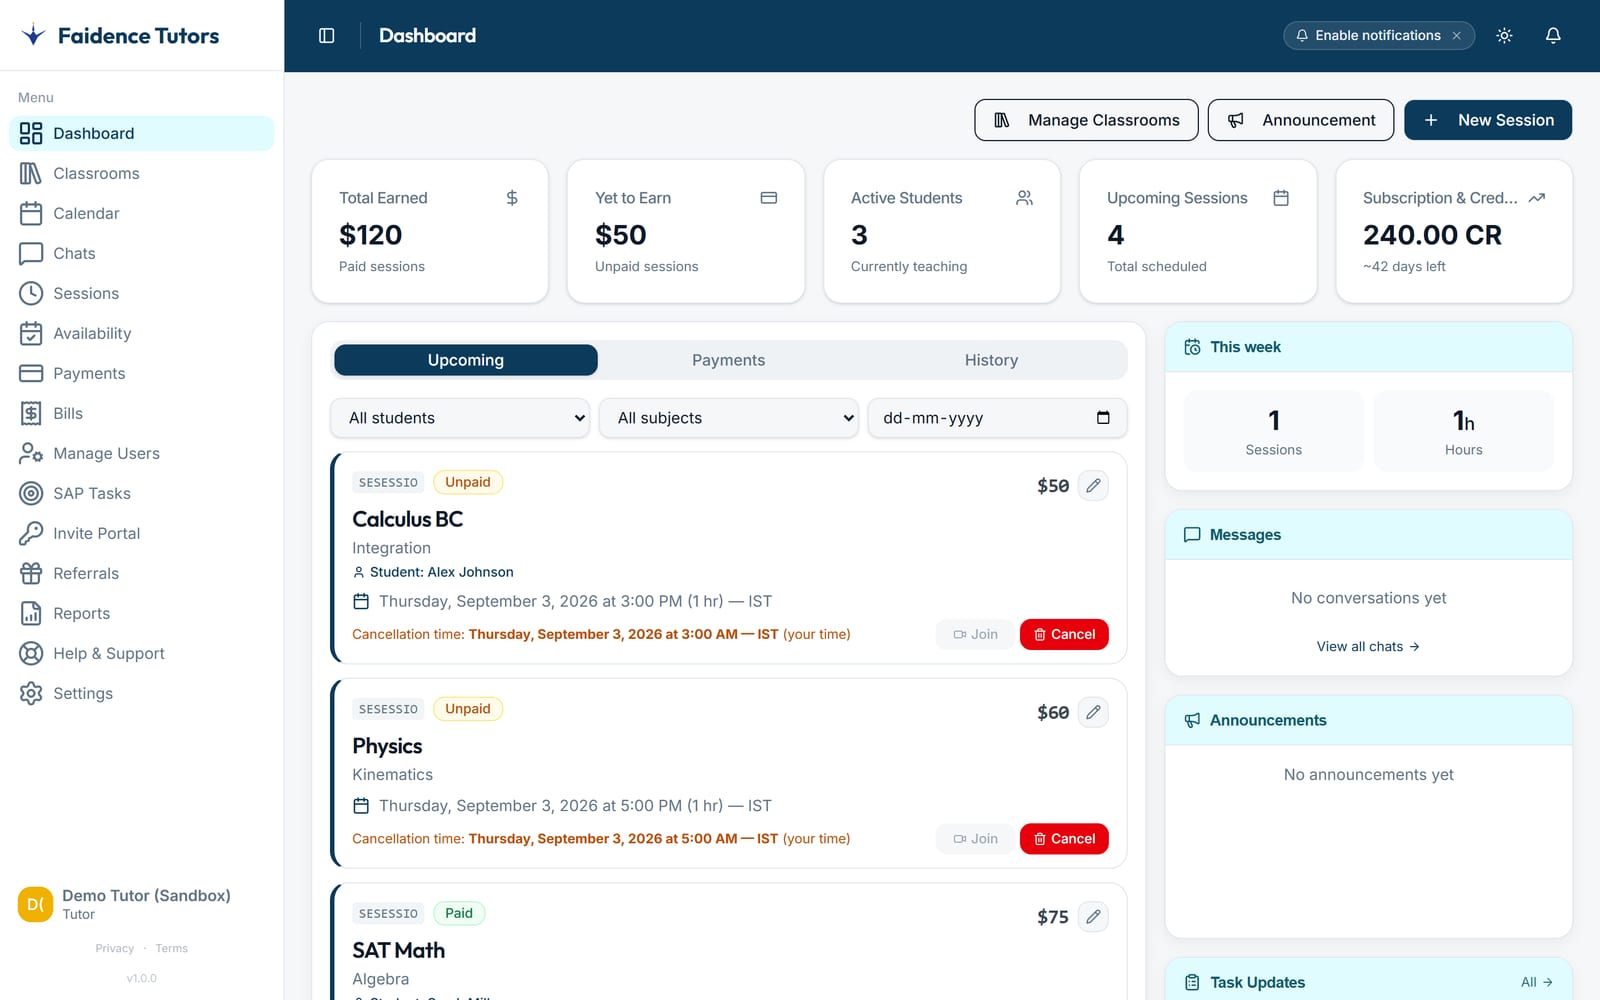Viewport: 1600px width, 1000px height.
Task: Click the Faidence Tutors logo star
Action: [x=33, y=35]
